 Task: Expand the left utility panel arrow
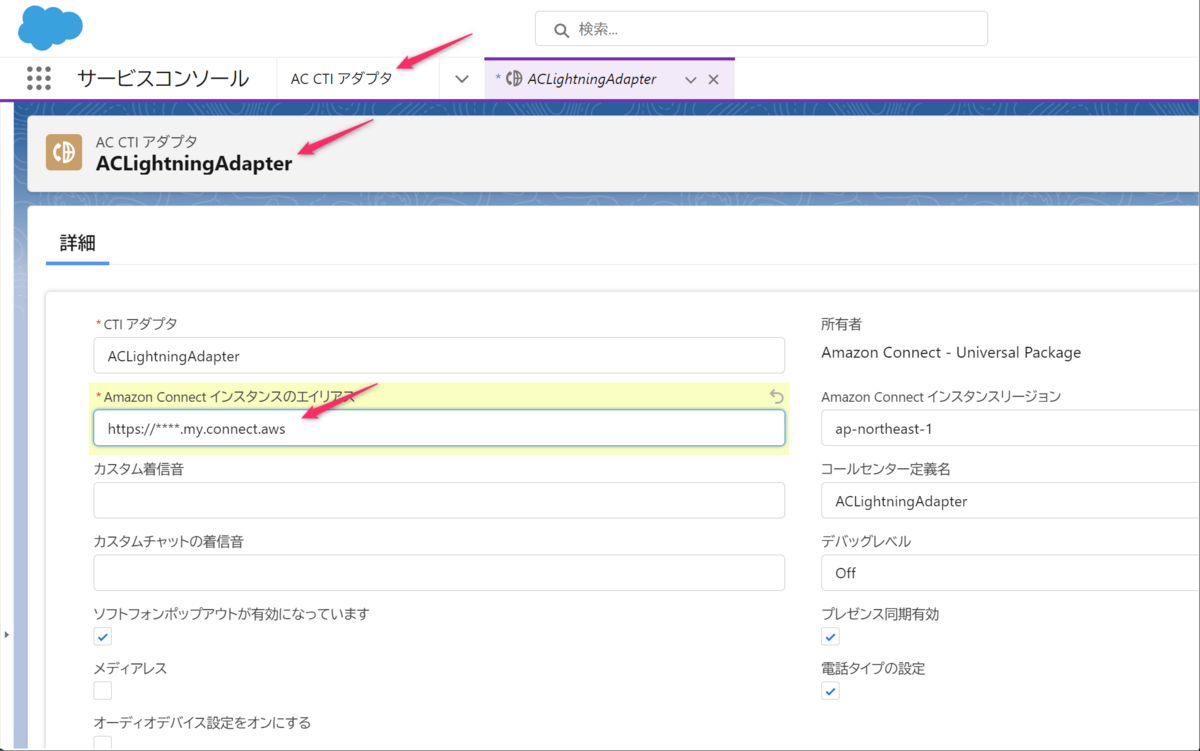7,634
